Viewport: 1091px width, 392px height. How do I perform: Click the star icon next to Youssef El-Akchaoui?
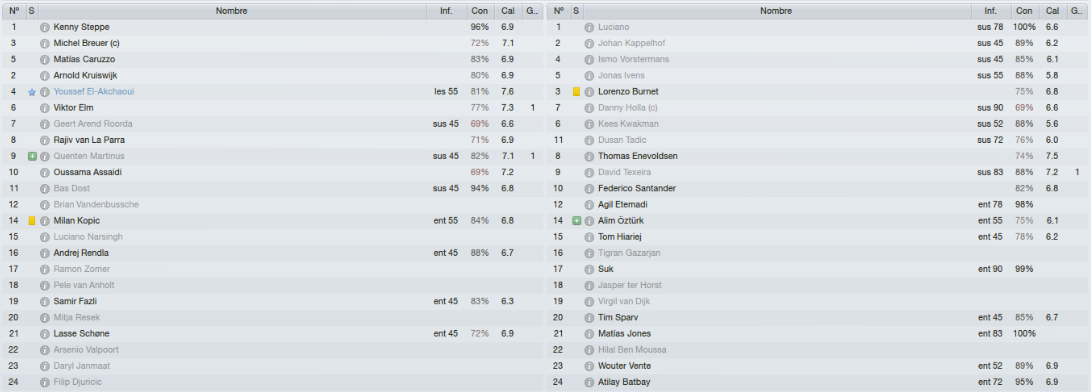coord(31,92)
